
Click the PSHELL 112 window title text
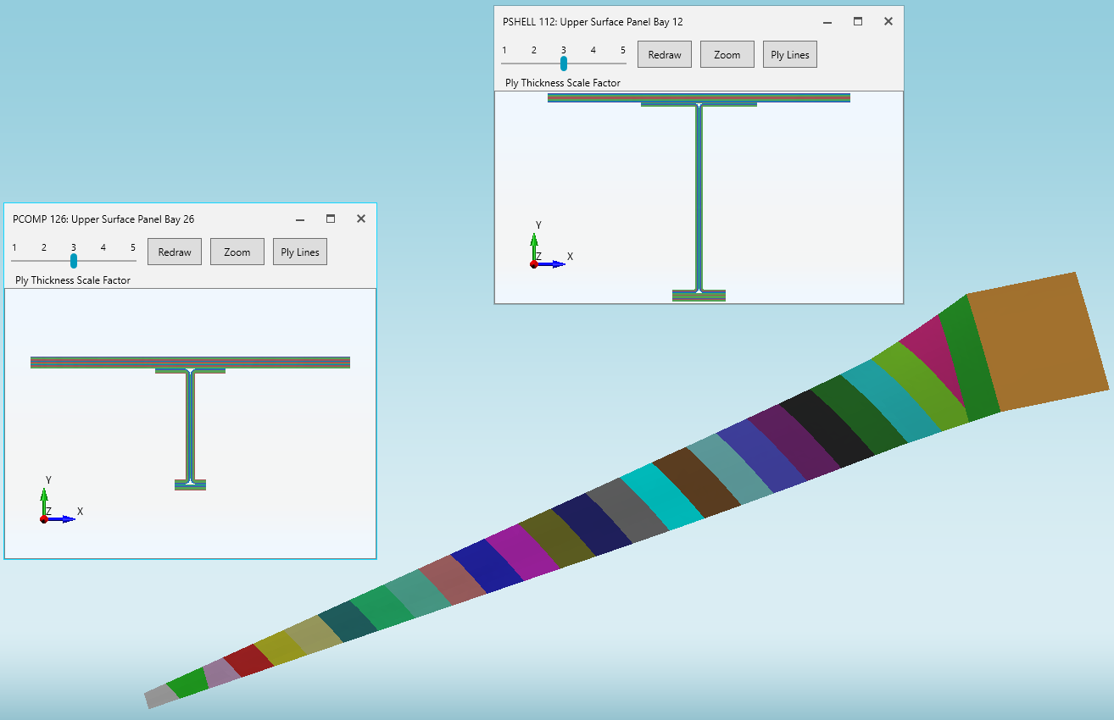(593, 22)
